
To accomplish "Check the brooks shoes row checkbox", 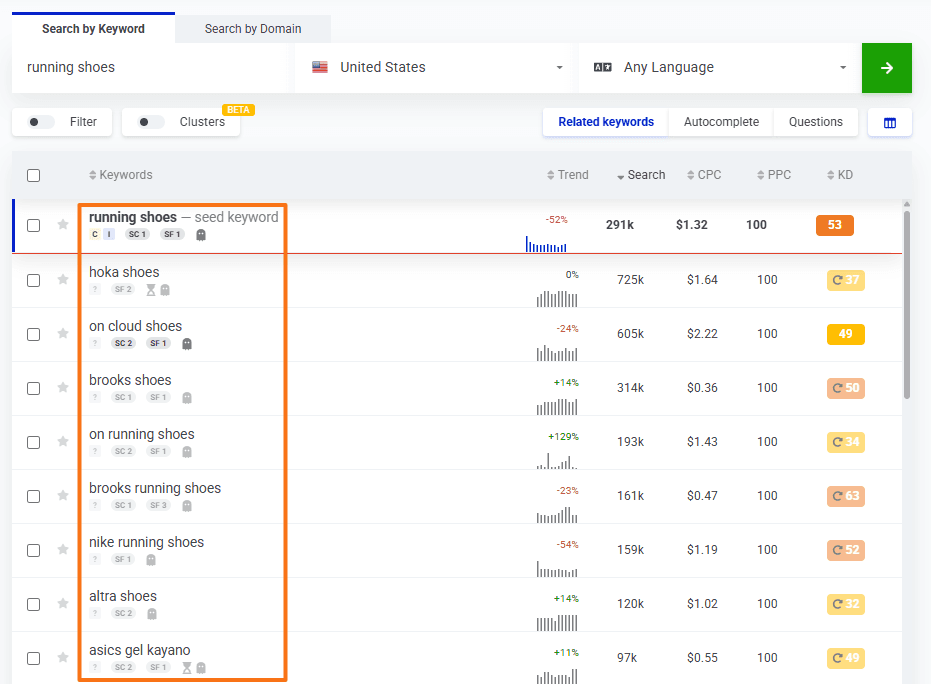I will point(34,388).
